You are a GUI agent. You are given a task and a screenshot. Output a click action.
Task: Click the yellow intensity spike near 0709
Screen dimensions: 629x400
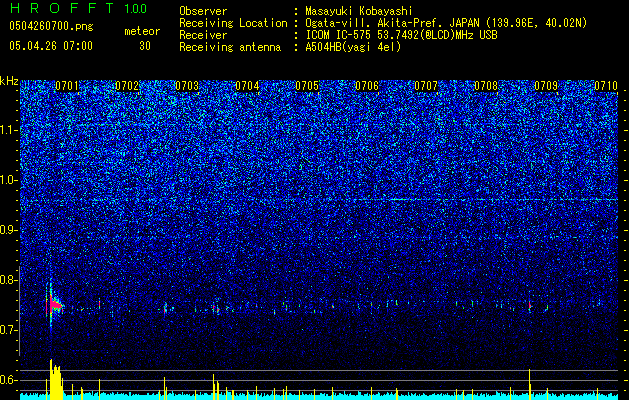[530, 384]
